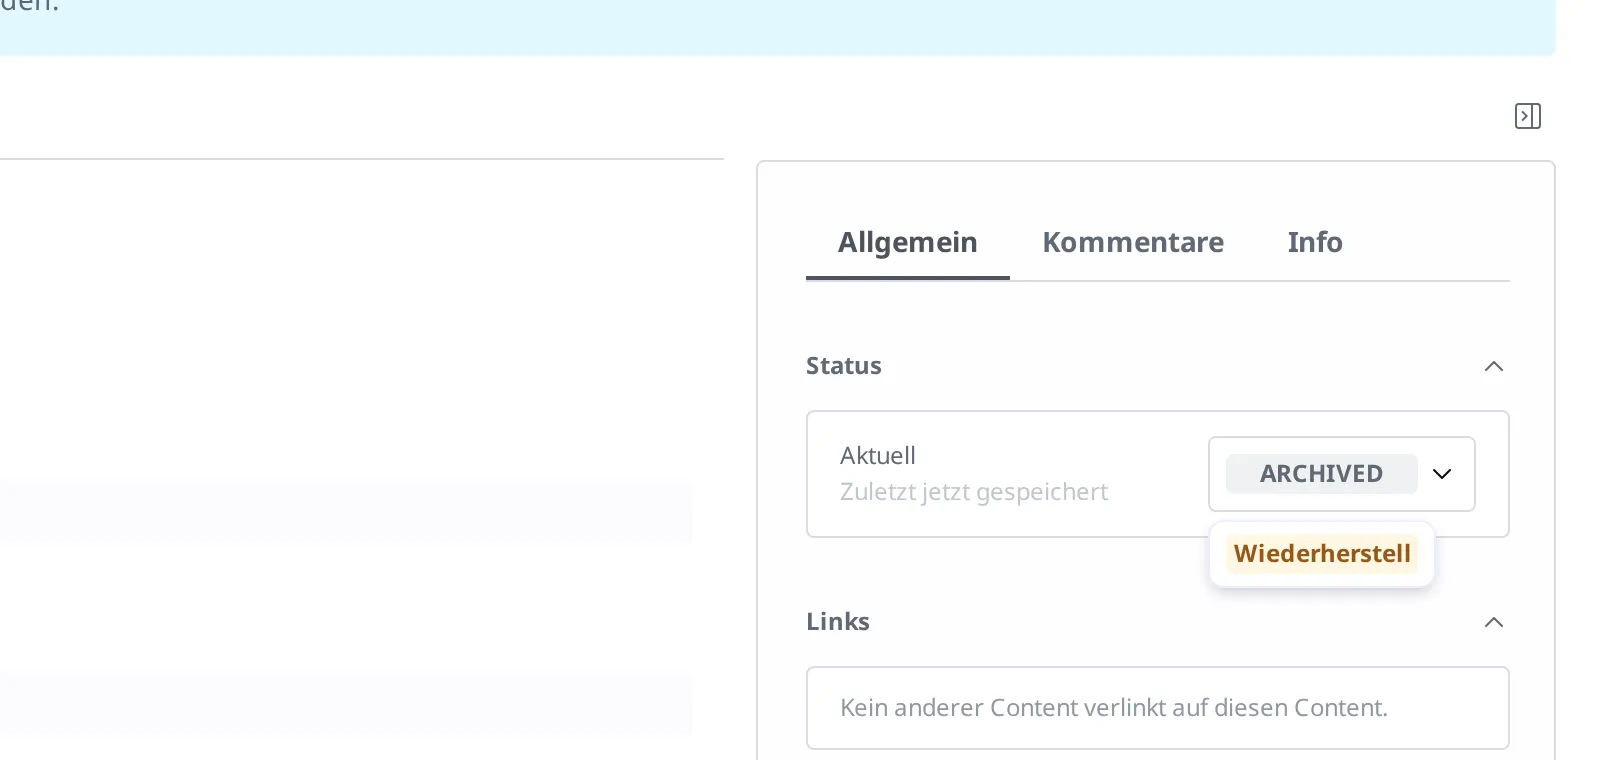Click 'Zuletzt jetzt gespeichert' text

(973, 492)
